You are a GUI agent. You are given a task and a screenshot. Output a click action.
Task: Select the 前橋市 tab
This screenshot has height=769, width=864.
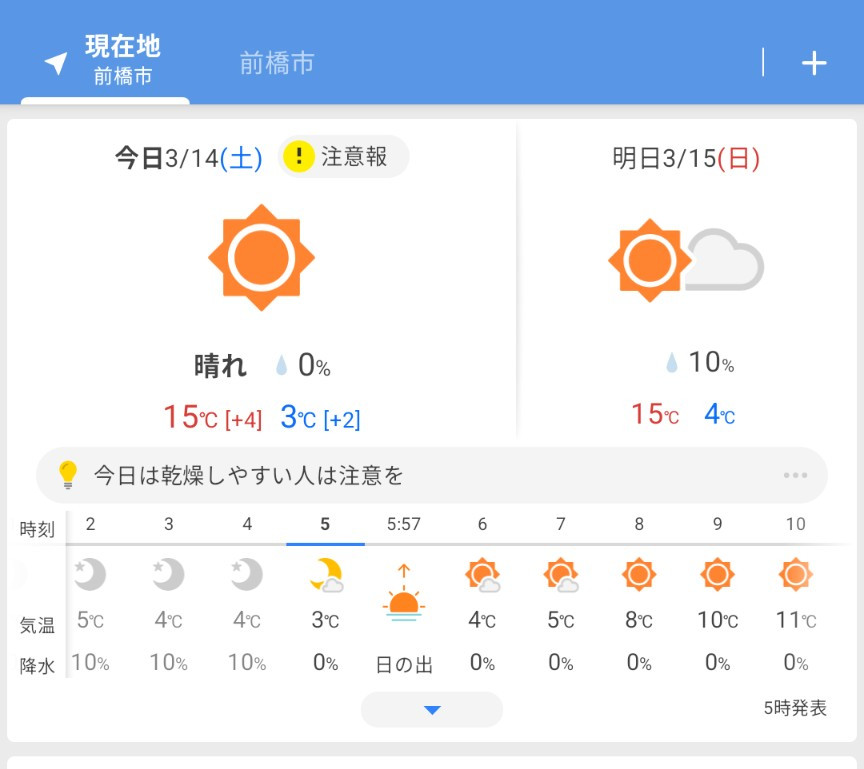click(x=277, y=63)
